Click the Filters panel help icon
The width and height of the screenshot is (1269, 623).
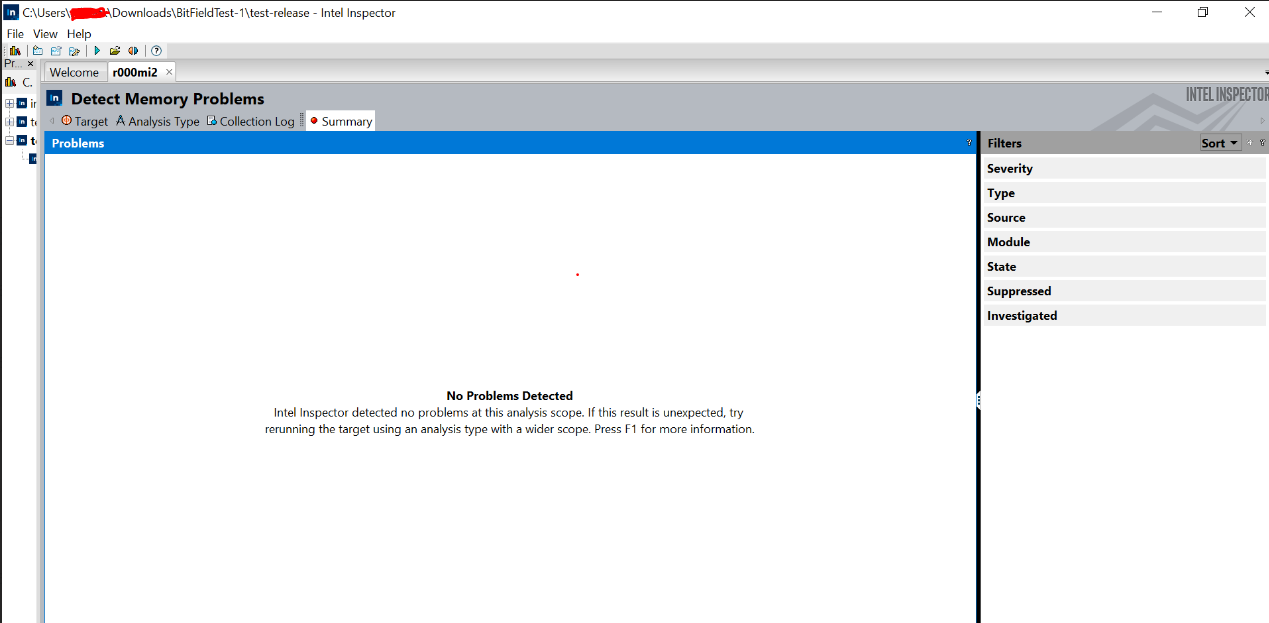pyautogui.click(x=1262, y=143)
